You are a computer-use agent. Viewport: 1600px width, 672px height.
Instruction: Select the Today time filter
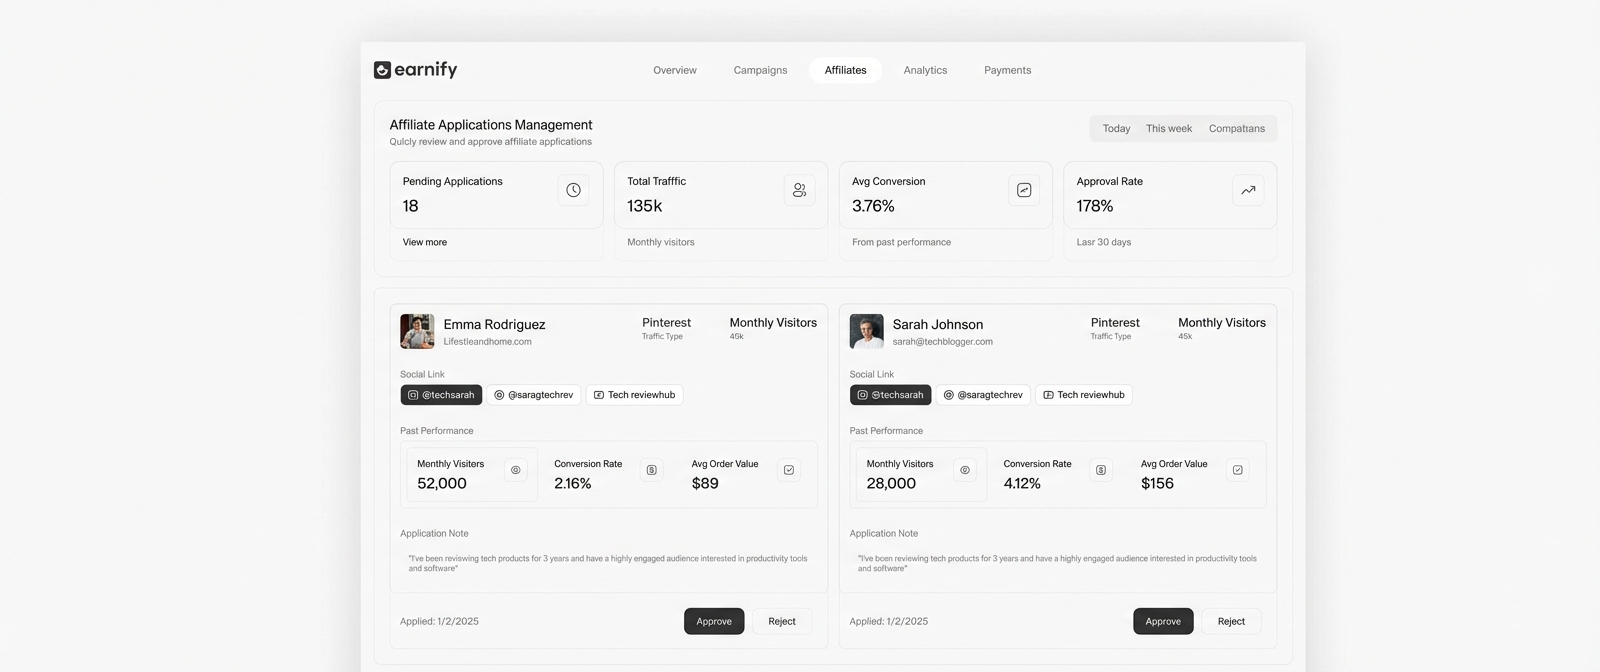pyautogui.click(x=1116, y=129)
